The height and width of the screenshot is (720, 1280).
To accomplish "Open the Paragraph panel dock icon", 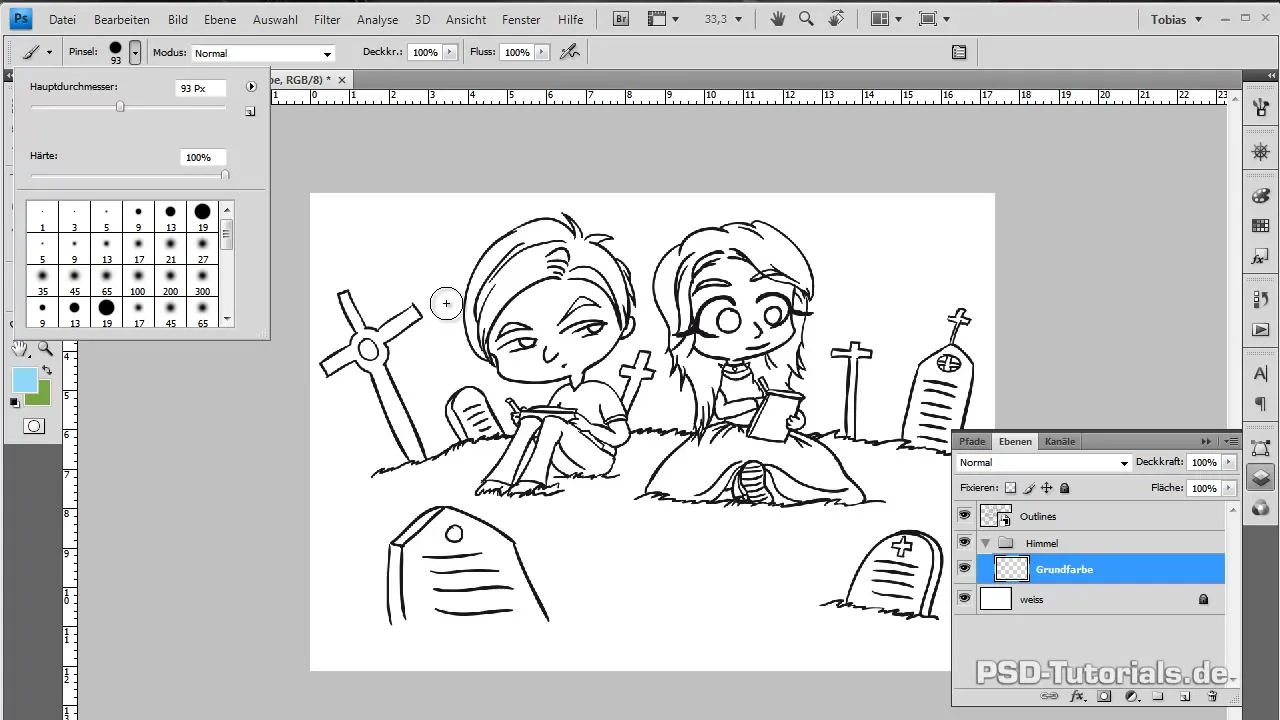I will coord(1260,403).
